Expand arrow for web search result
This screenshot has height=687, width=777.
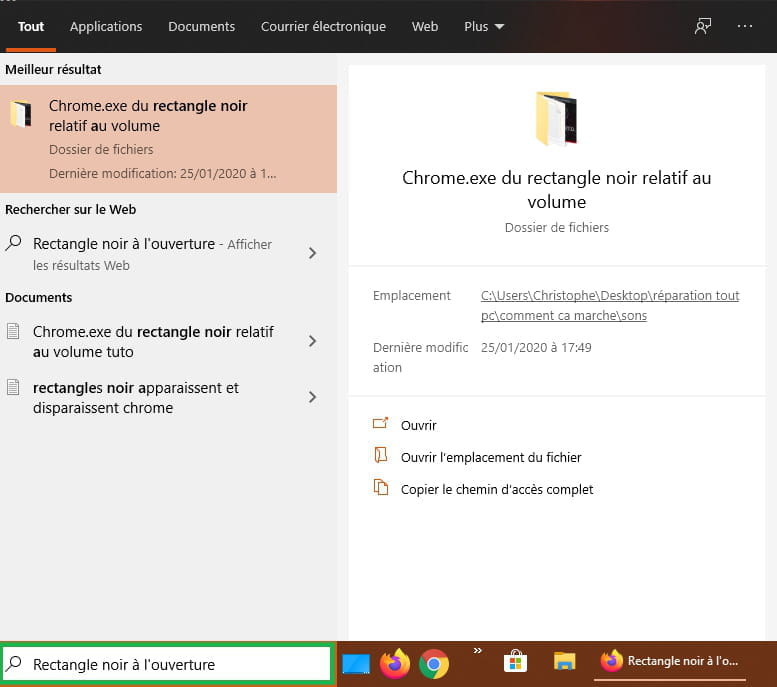pos(312,253)
